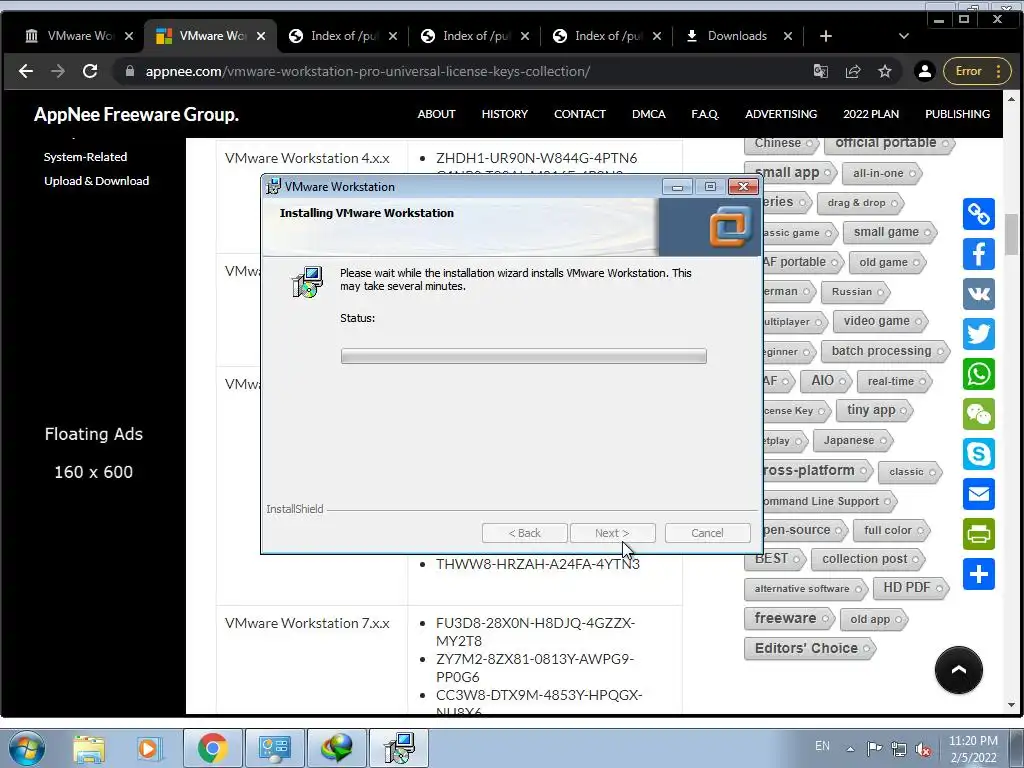Click the installation progress bar
This screenshot has width=1024, height=768.
523,356
